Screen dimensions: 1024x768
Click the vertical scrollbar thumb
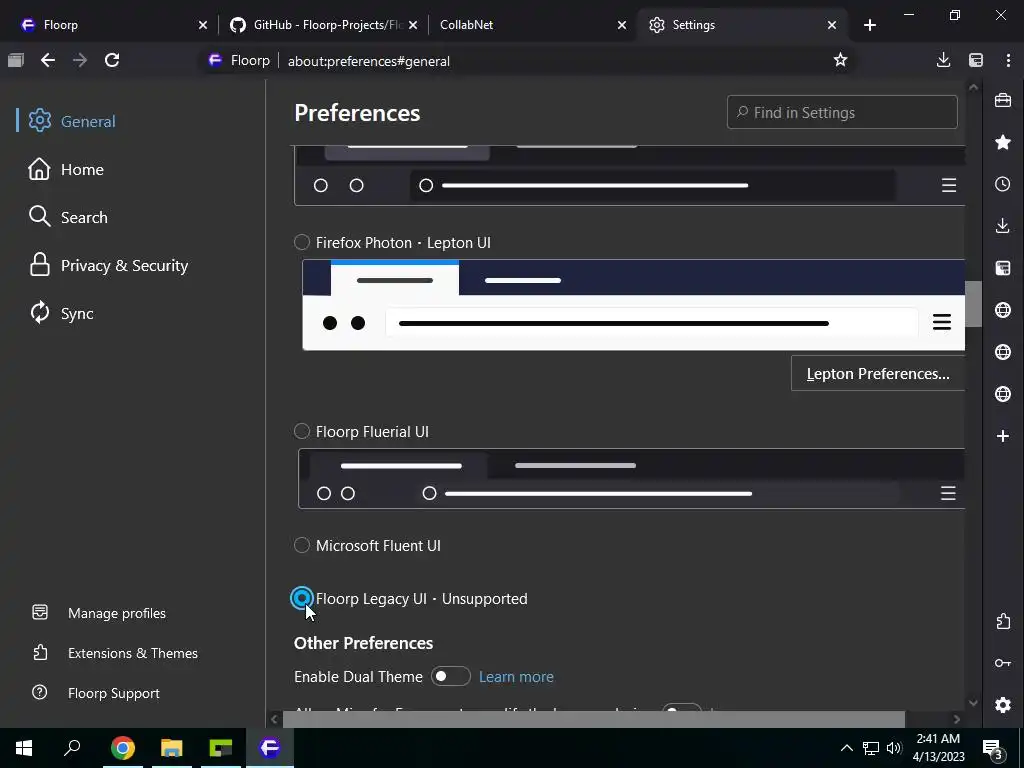pos(973,304)
